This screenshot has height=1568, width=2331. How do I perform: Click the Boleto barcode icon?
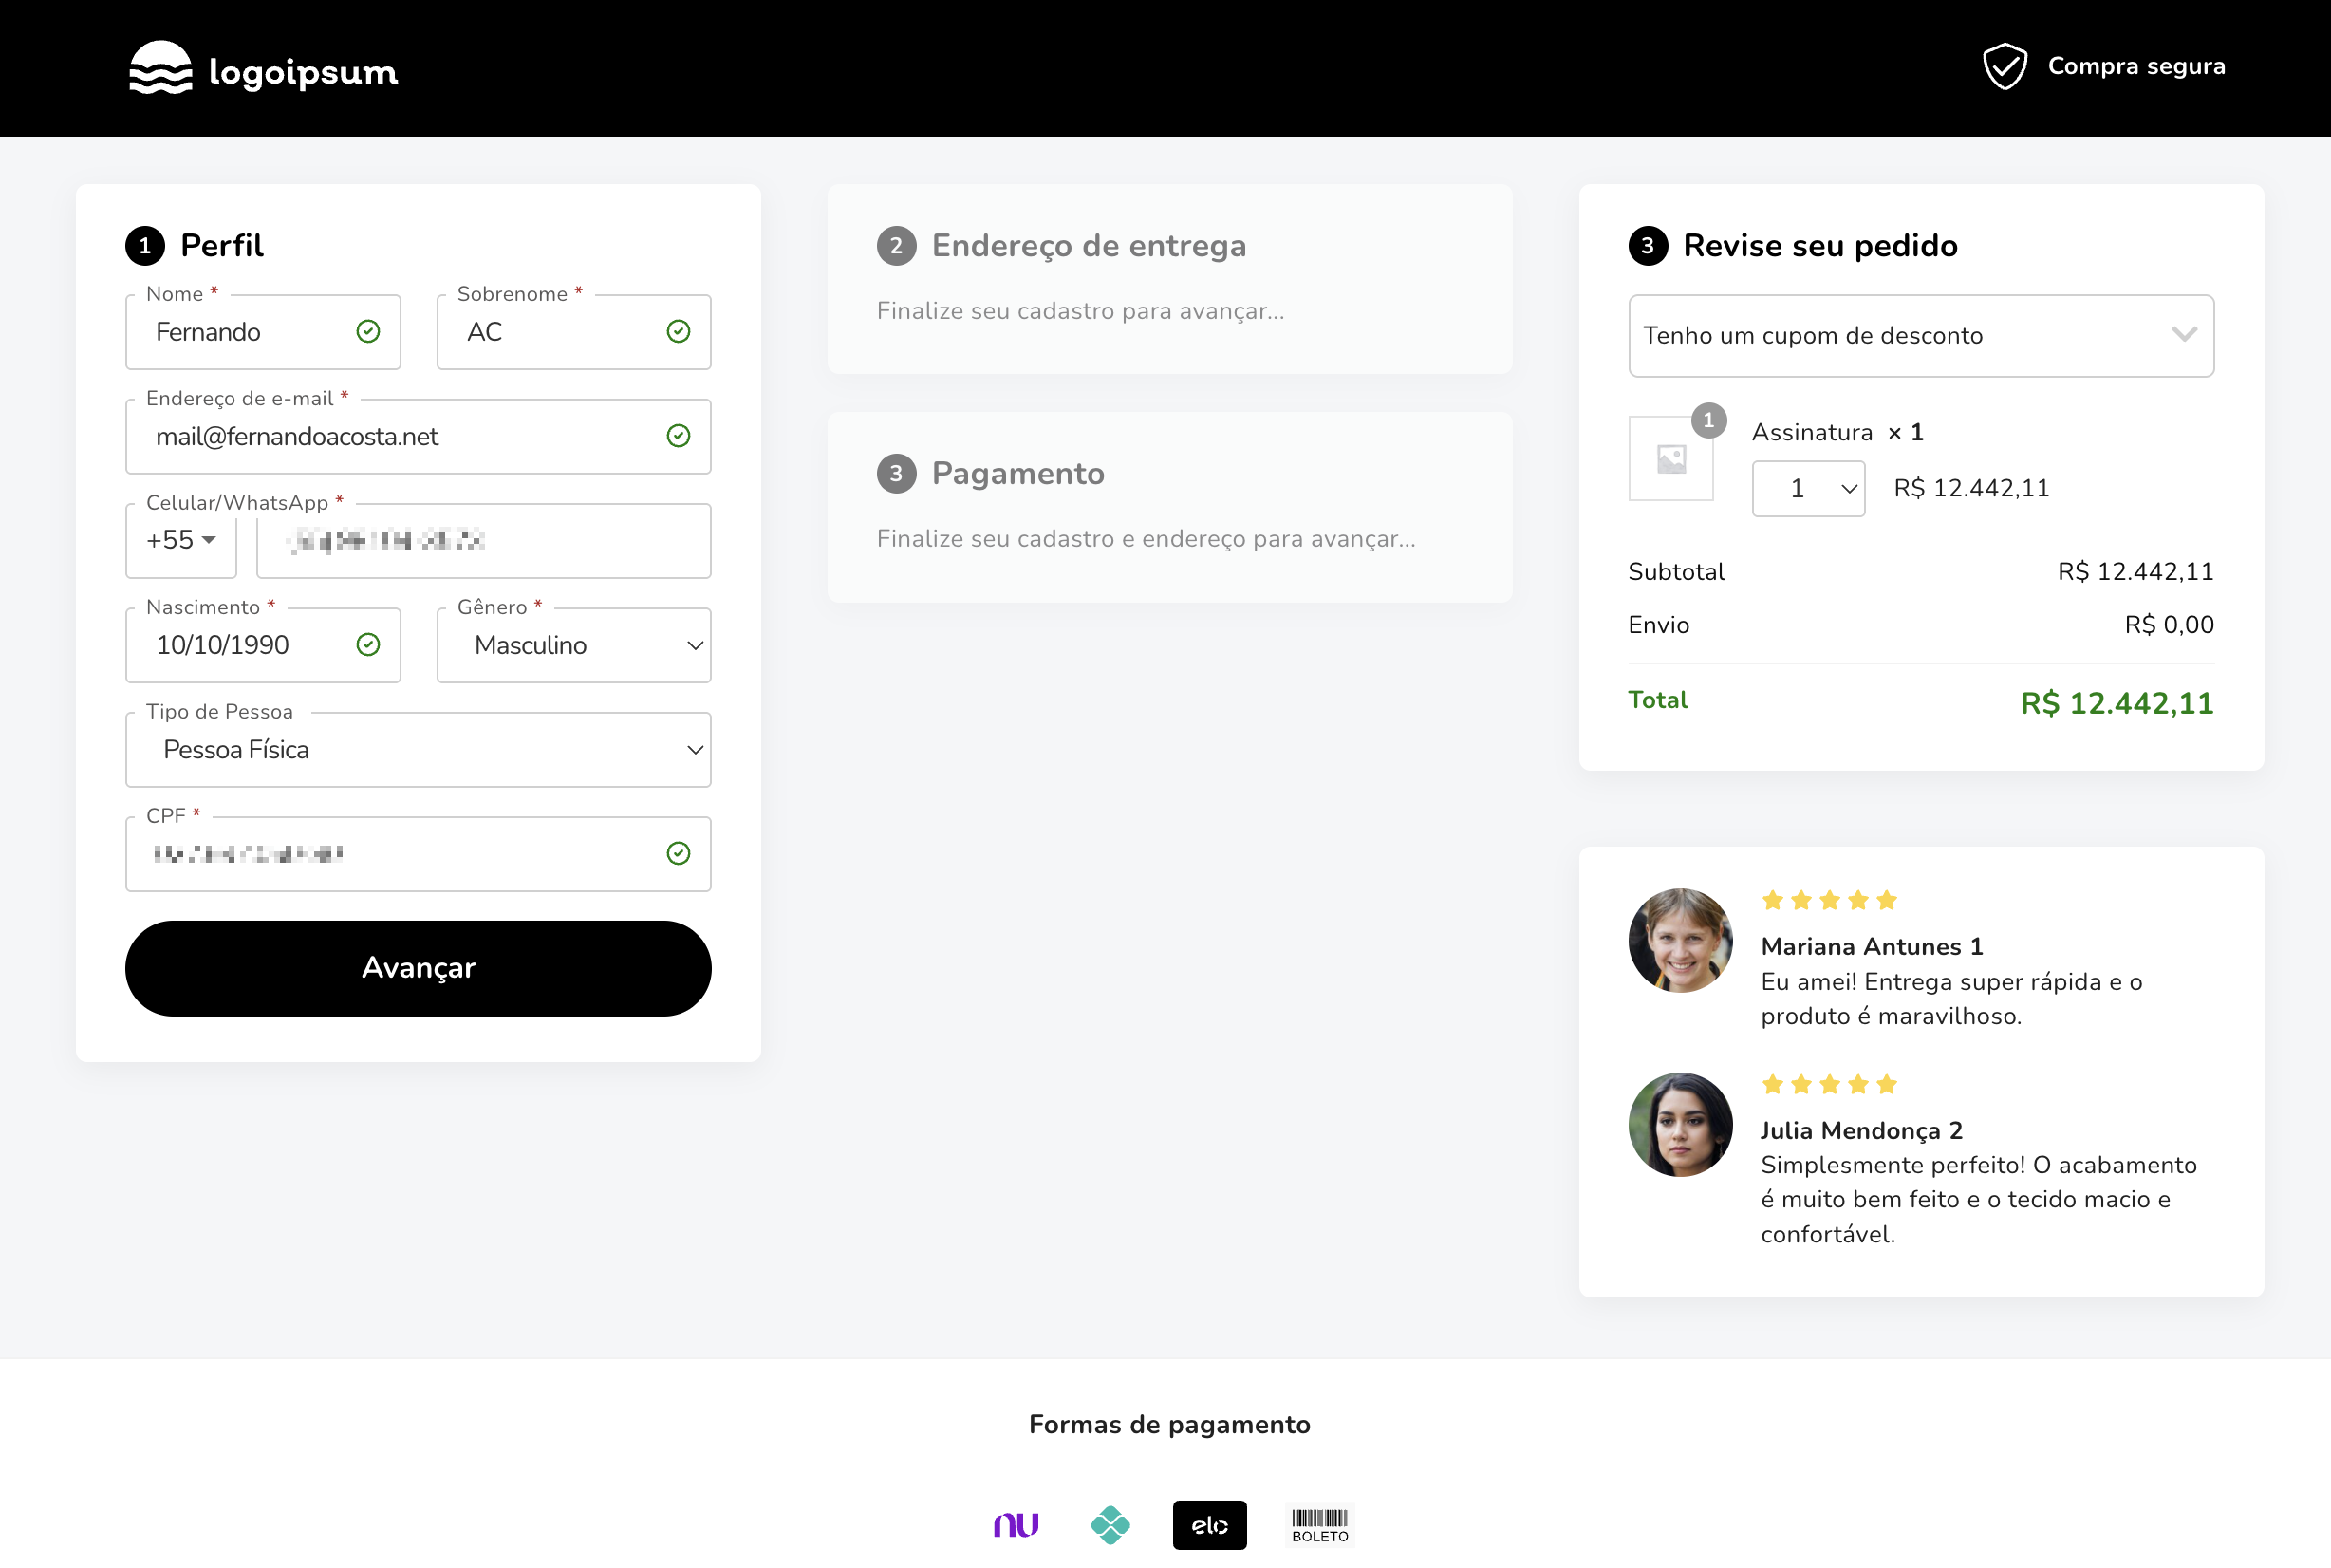pyautogui.click(x=1319, y=1524)
